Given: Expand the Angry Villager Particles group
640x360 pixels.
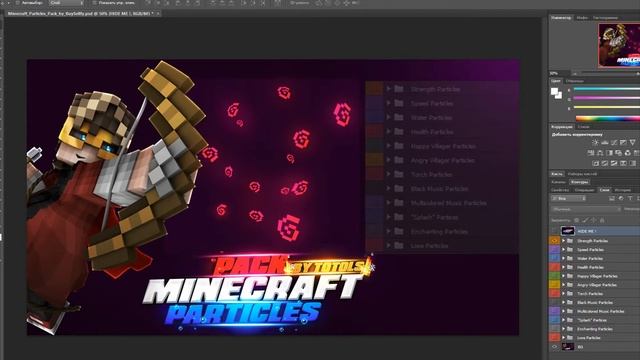Looking at the screenshot, I should (564, 285).
